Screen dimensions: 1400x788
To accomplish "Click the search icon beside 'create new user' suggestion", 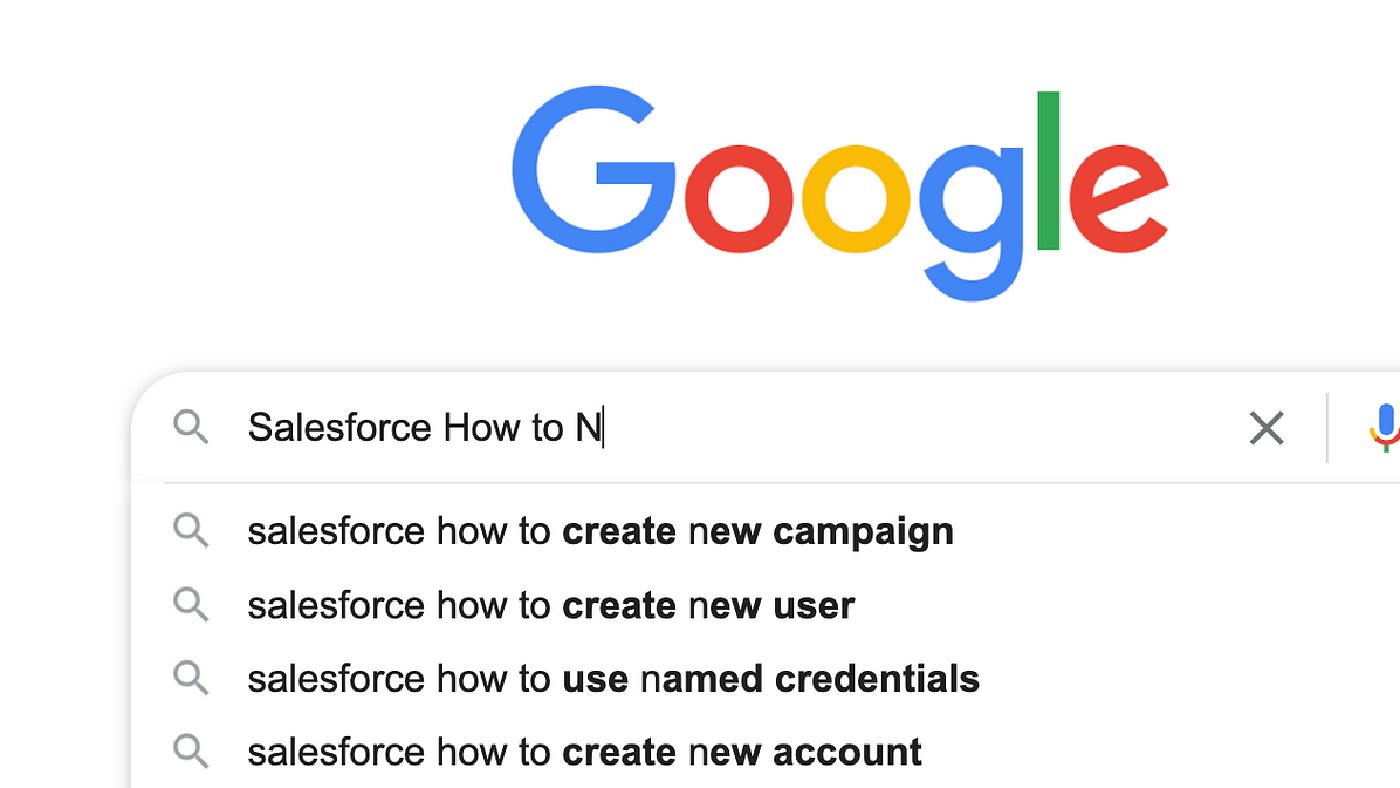I will [191, 605].
